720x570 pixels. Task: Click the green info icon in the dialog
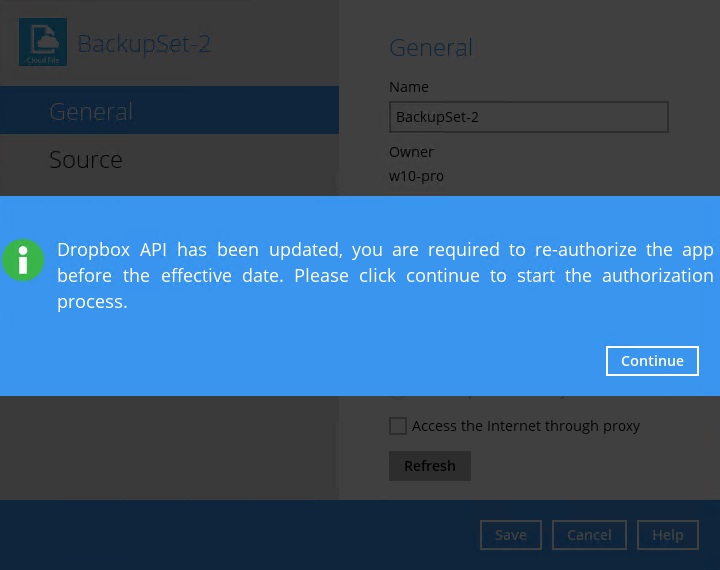tap(23, 260)
